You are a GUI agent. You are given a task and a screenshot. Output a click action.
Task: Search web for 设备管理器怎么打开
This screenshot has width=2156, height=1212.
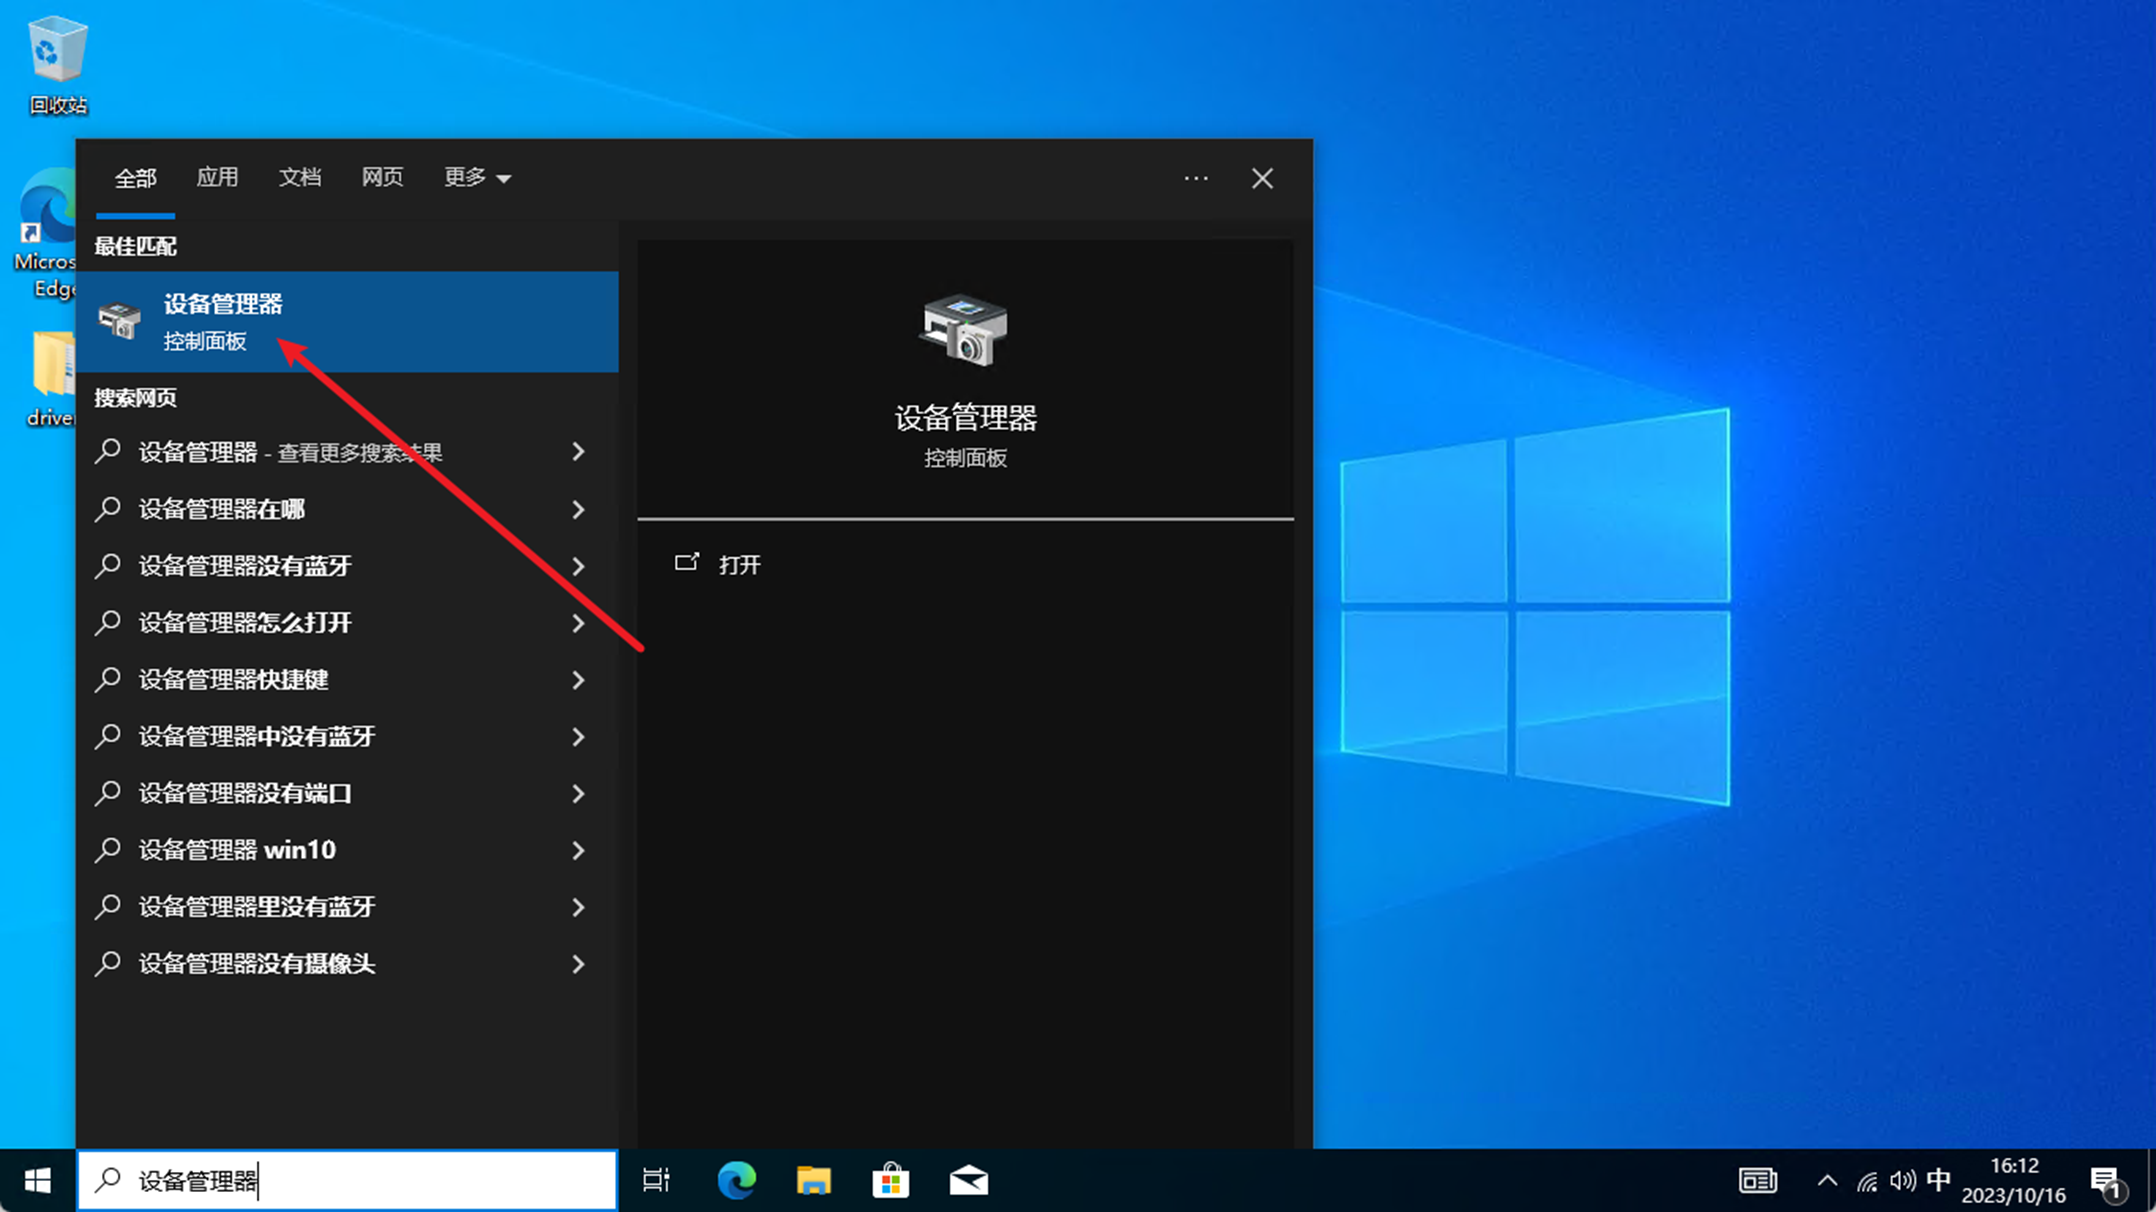[x=245, y=623]
